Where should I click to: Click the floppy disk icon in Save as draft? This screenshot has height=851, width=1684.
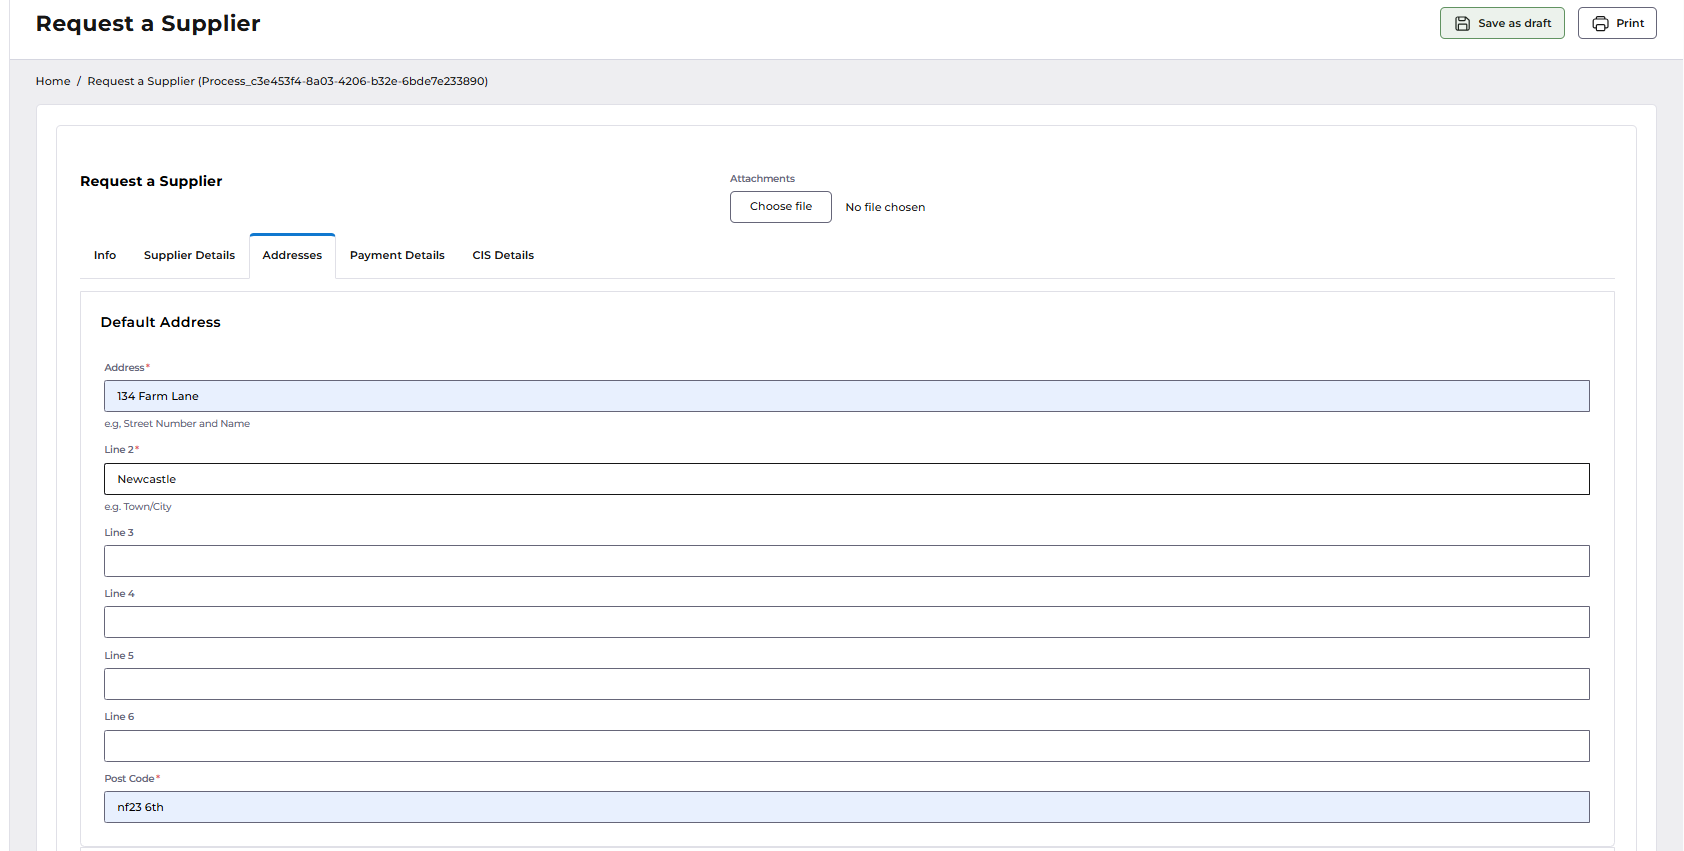pos(1462,23)
